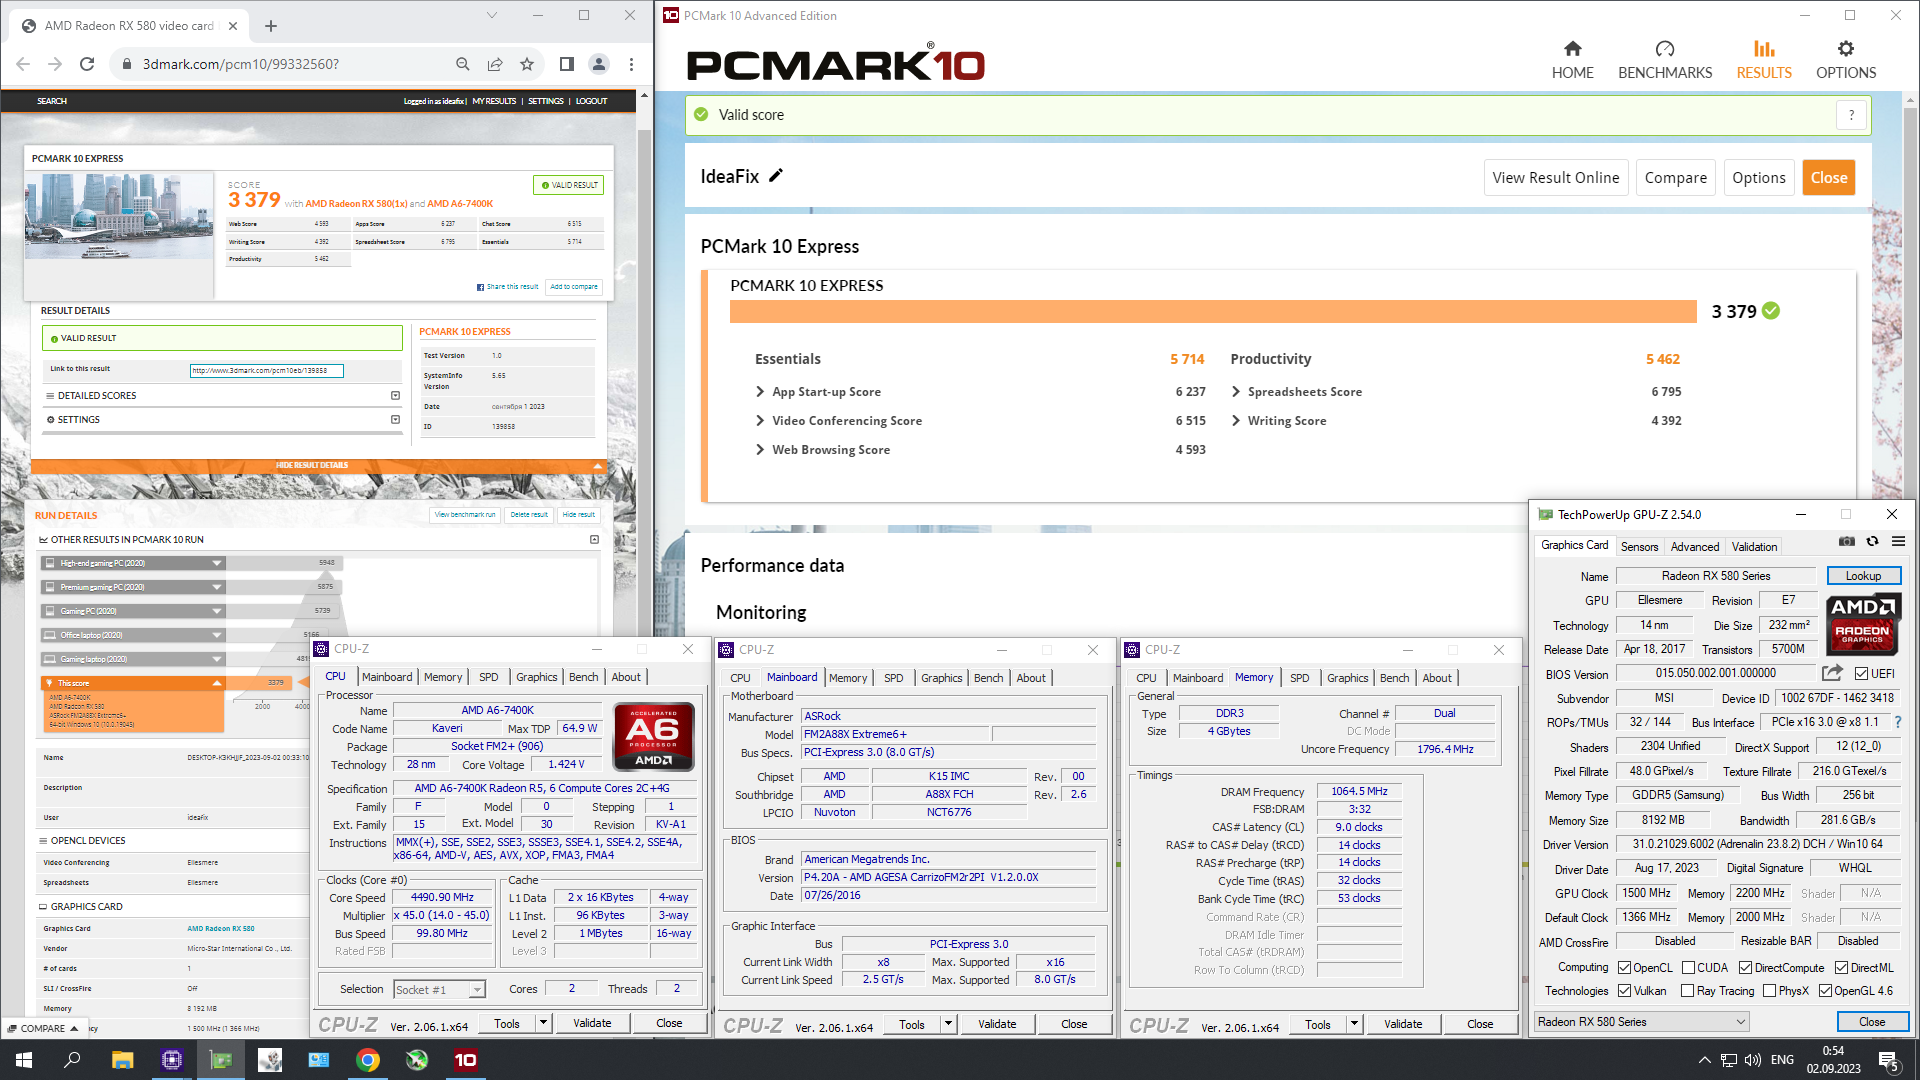Open File Explorer from the taskbar

pos(122,1060)
